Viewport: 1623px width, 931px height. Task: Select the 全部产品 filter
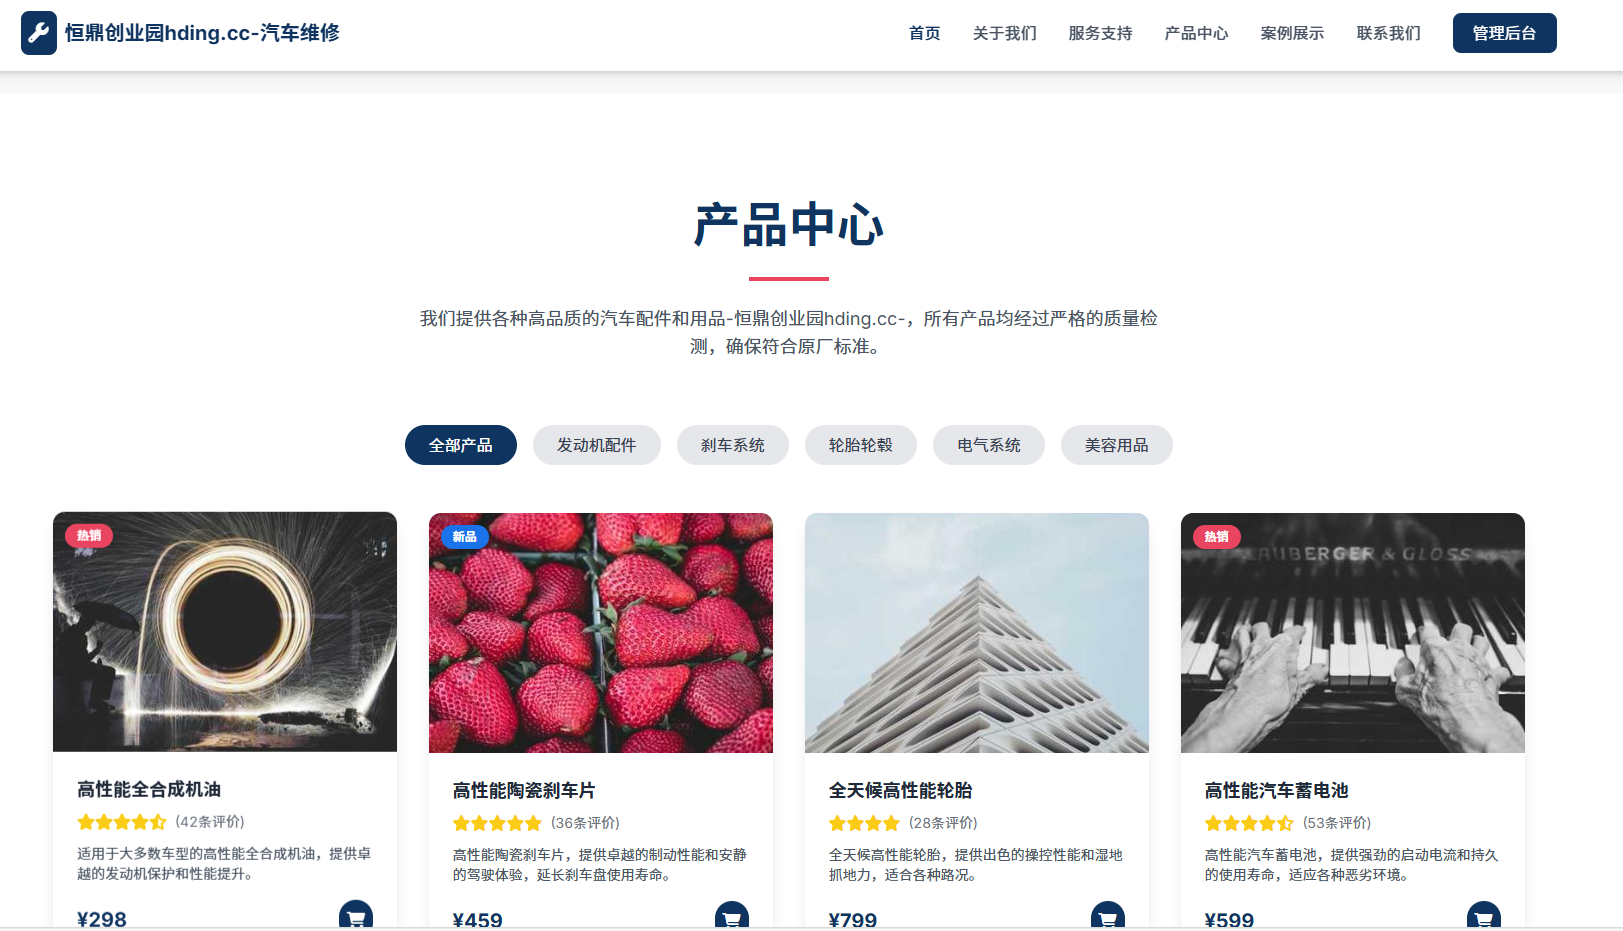point(461,445)
